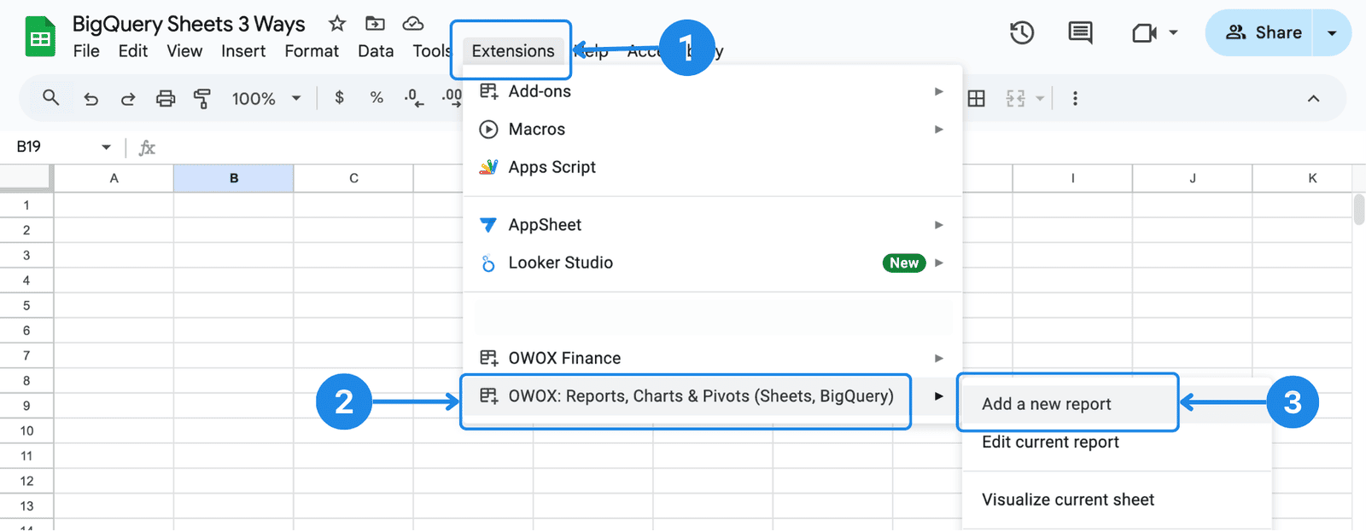The height and width of the screenshot is (531, 1366).
Task: Open Apps Script from the menu
Action: pyautogui.click(x=713, y=167)
